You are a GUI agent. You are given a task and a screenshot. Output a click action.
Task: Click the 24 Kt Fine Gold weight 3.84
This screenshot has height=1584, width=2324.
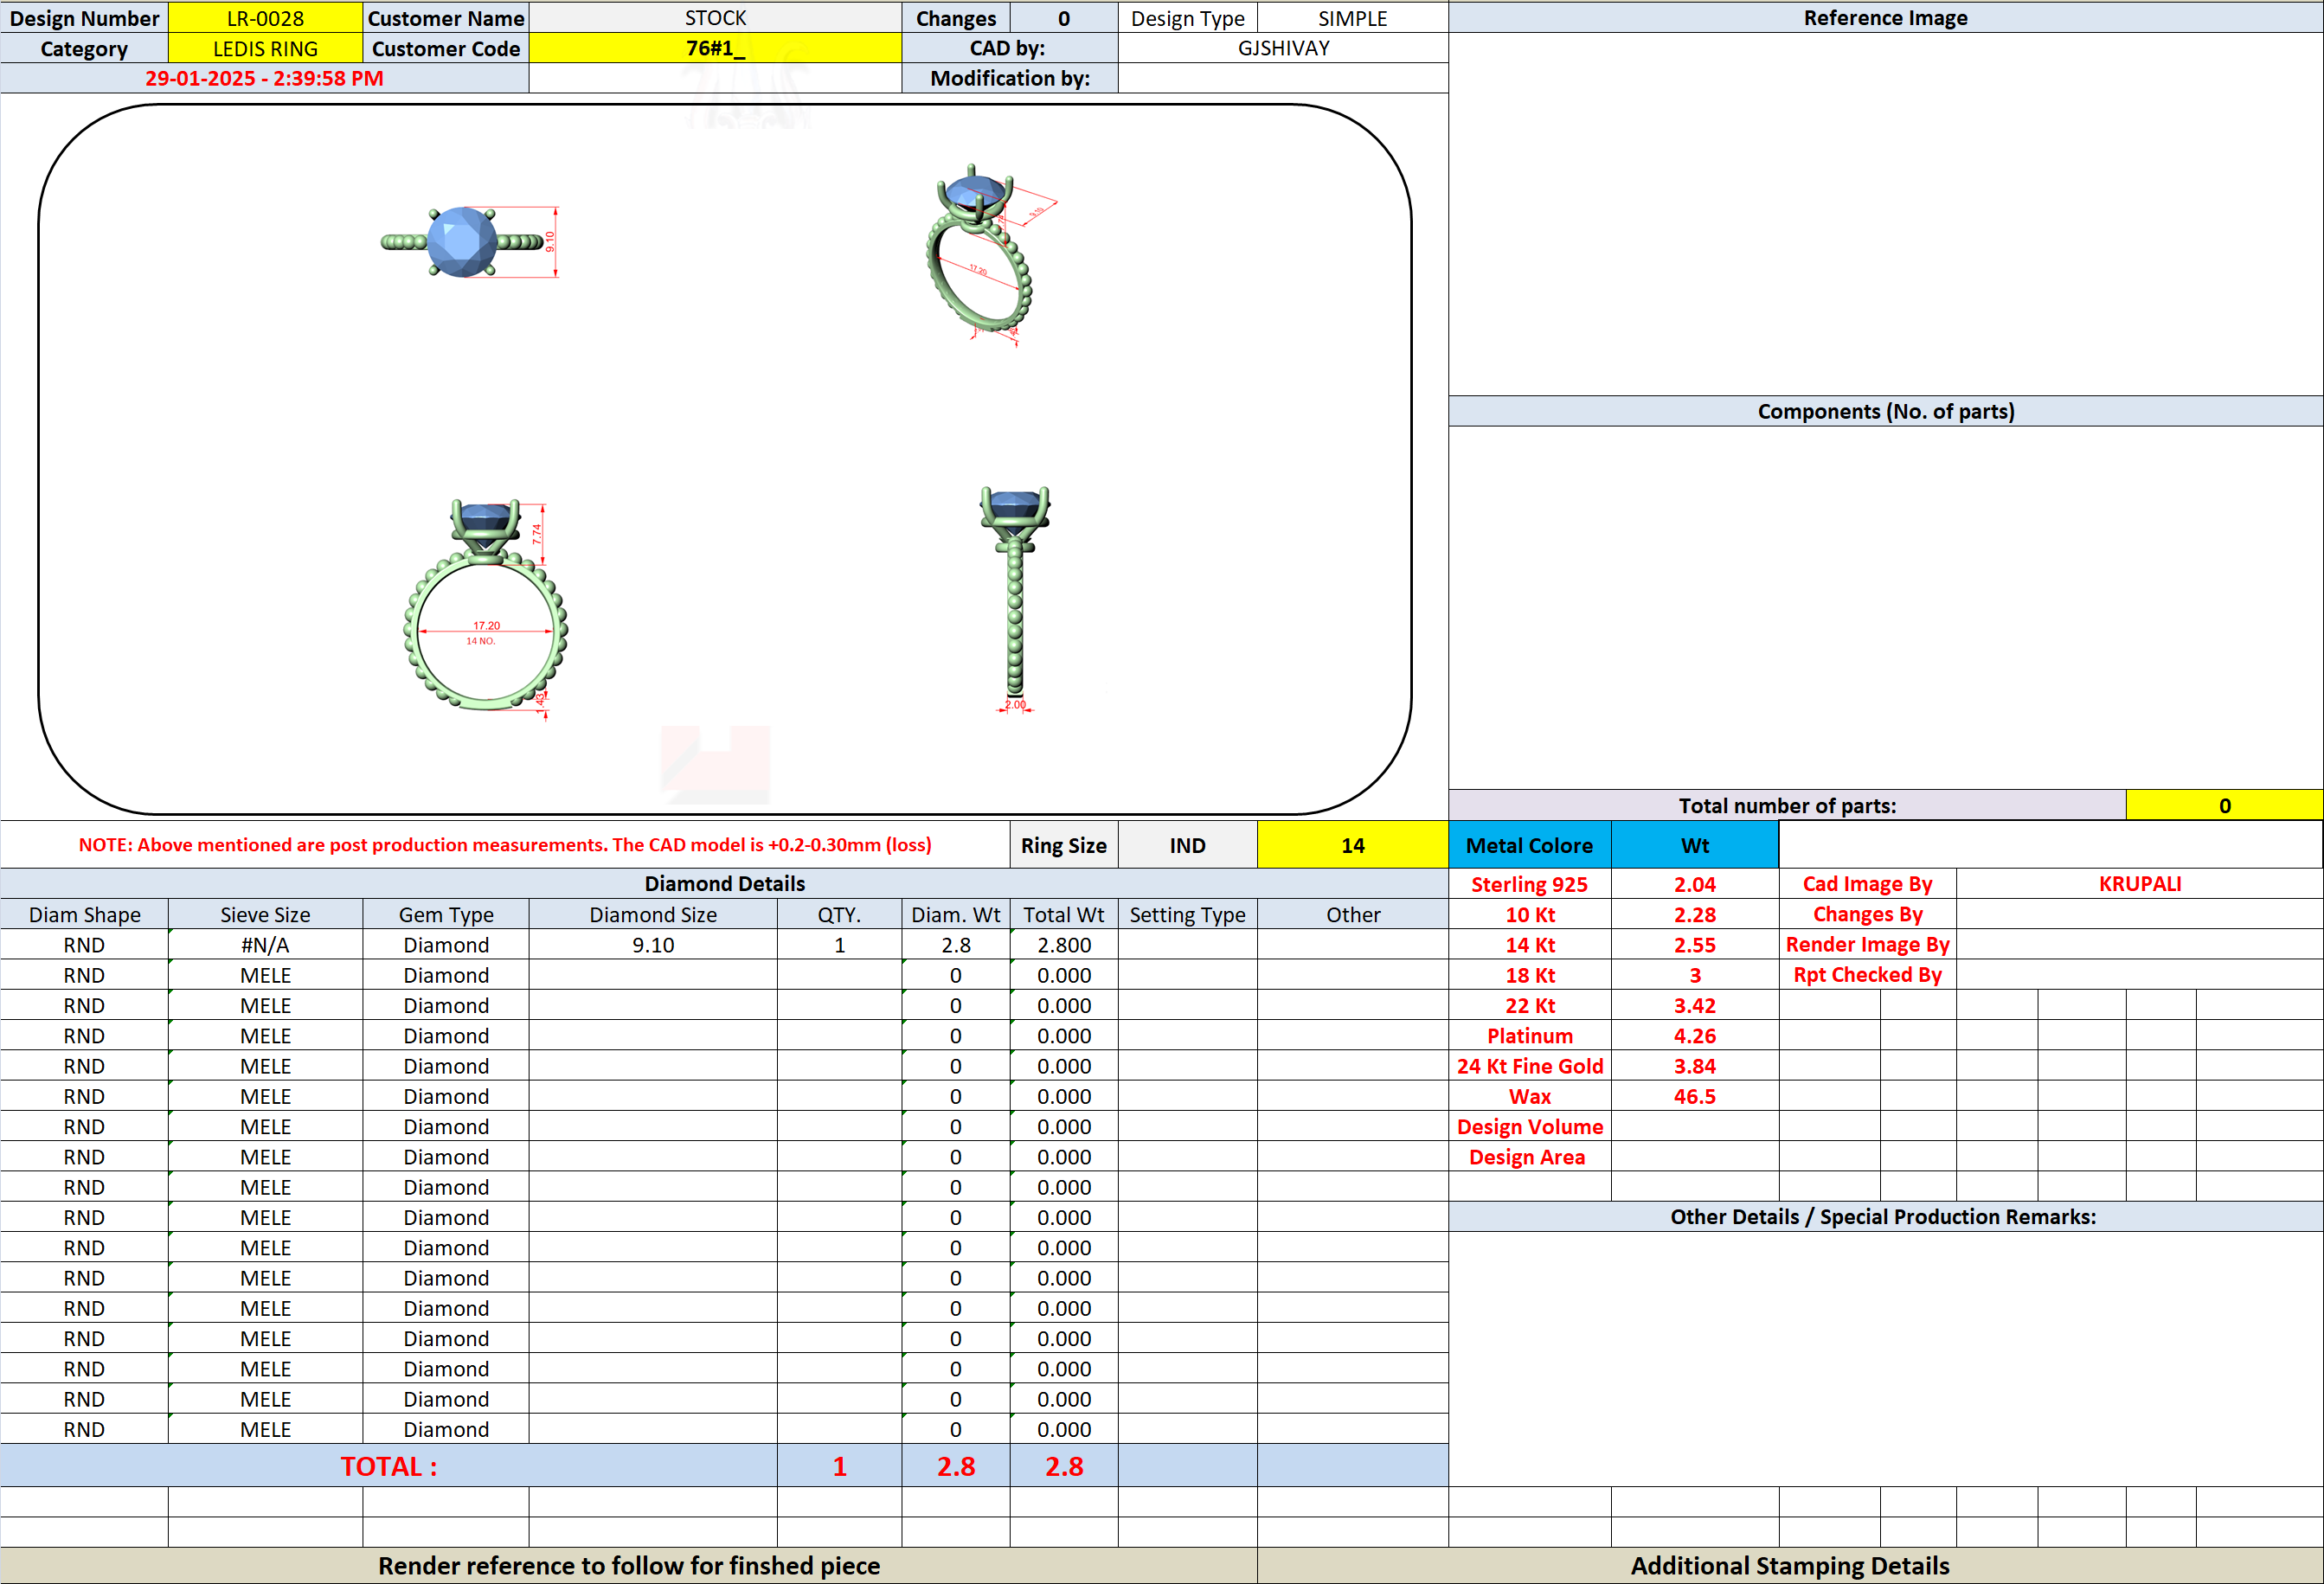pyautogui.click(x=1695, y=1066)
